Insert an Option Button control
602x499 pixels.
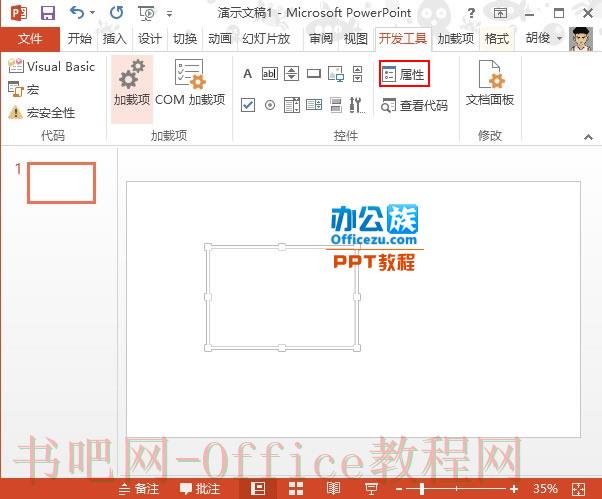tap(270, 104)
